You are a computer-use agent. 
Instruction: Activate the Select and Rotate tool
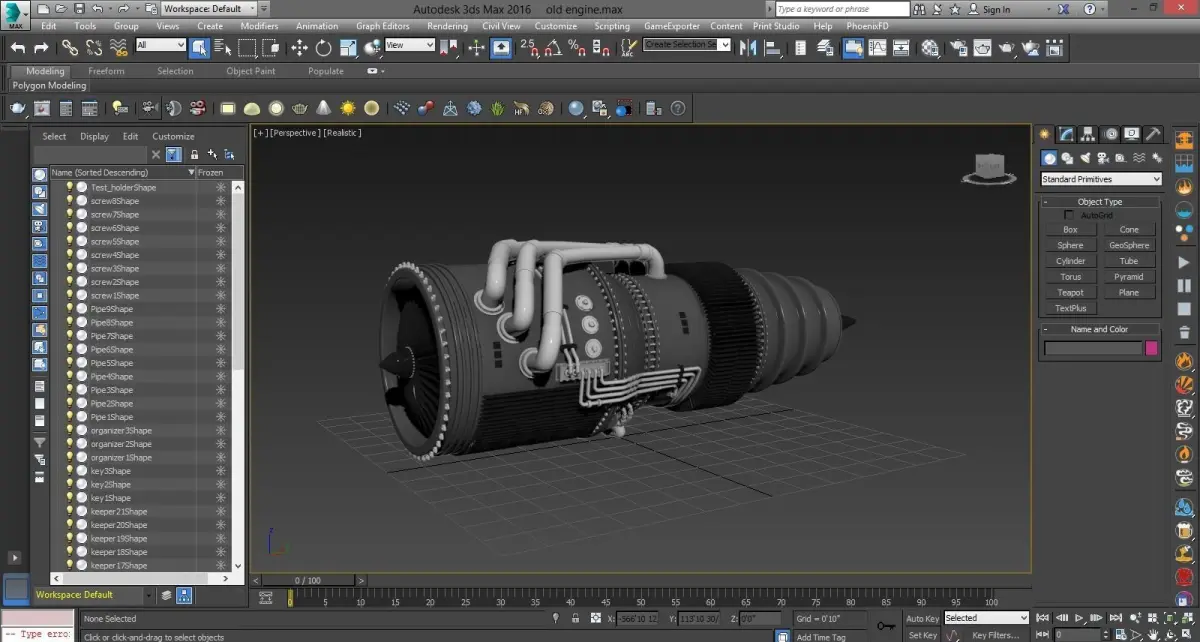tap(323, 47)
